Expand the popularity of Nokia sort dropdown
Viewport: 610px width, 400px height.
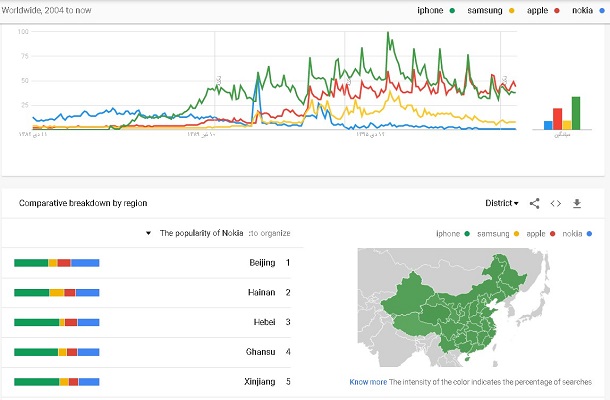148,233
